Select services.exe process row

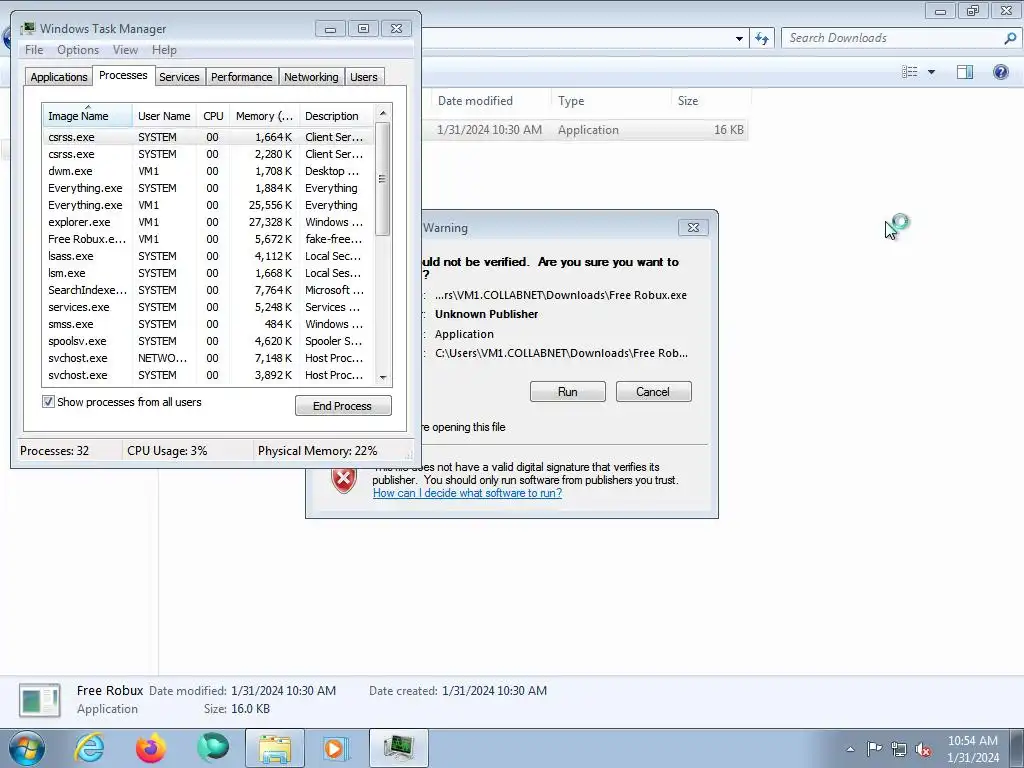coord(208,307)
